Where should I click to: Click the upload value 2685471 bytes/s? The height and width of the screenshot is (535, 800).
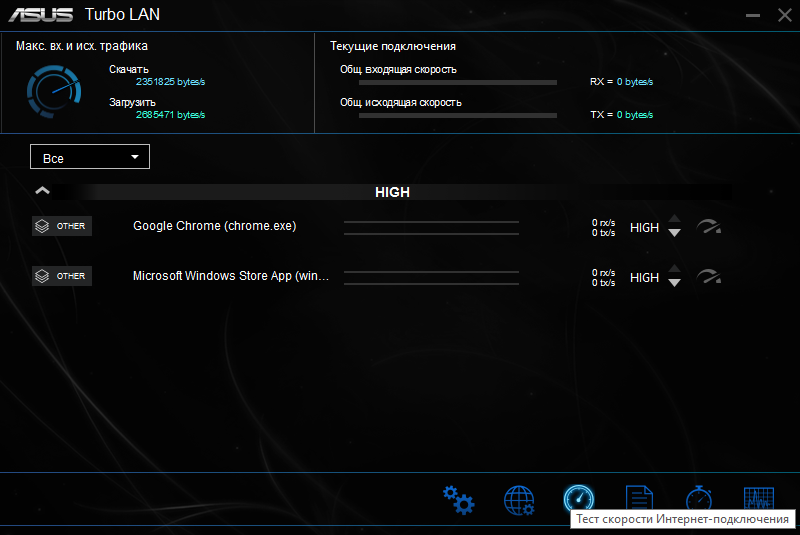coord(170,115)
